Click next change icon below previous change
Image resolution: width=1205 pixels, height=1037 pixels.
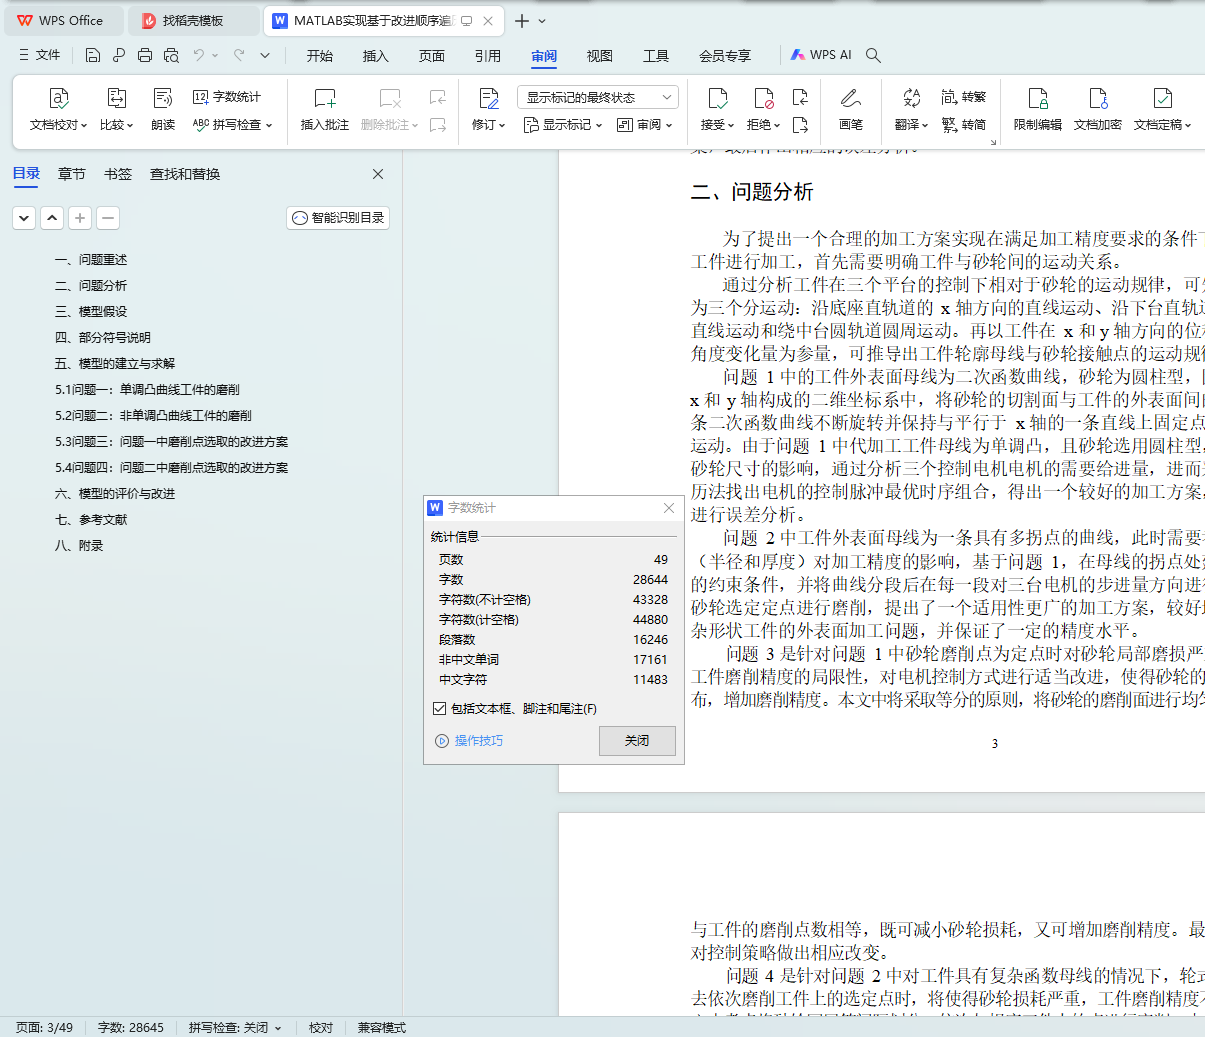click(x=800, y=125)
